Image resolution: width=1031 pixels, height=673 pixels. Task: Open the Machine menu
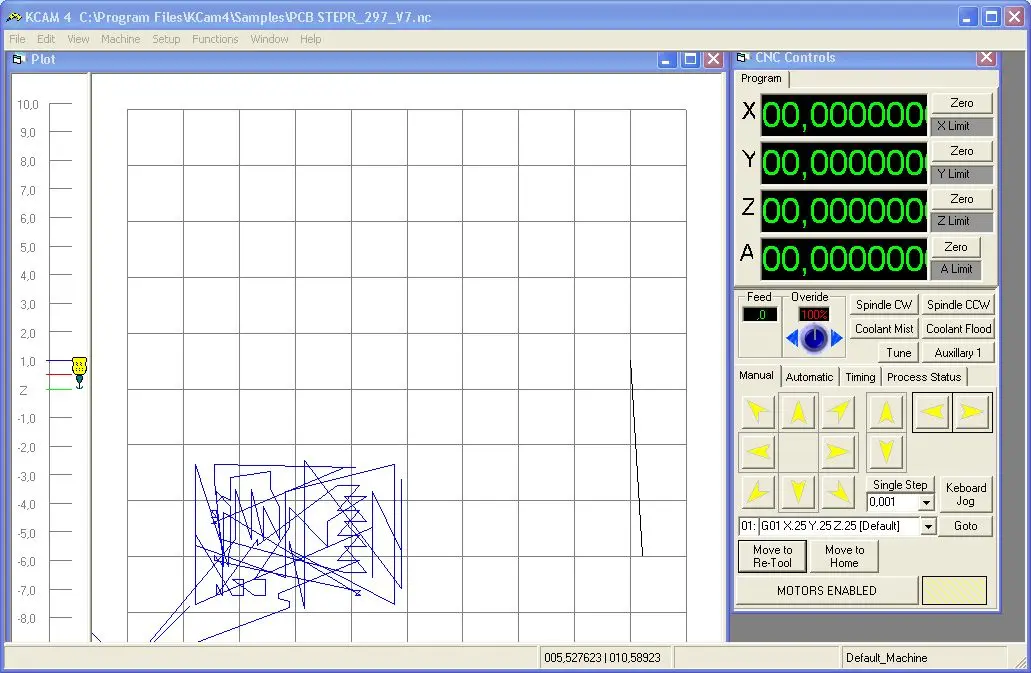coord(120,39)
